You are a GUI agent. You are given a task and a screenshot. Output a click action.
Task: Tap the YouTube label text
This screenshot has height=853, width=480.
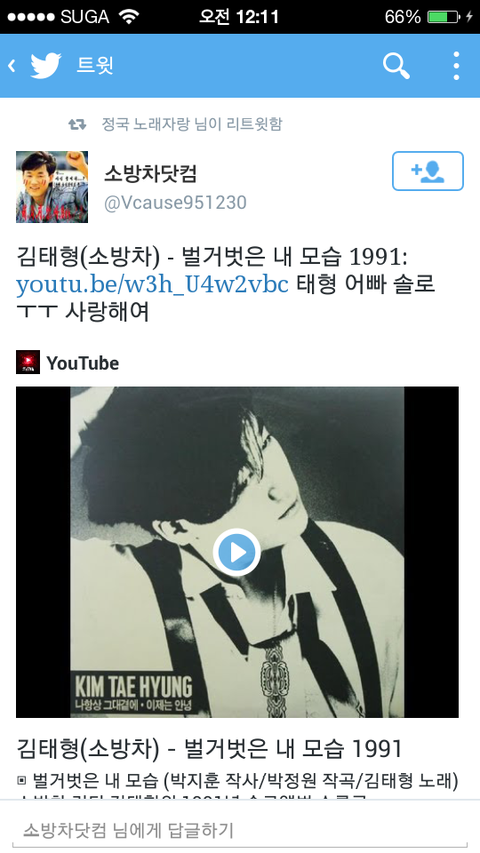click(83, 363)
